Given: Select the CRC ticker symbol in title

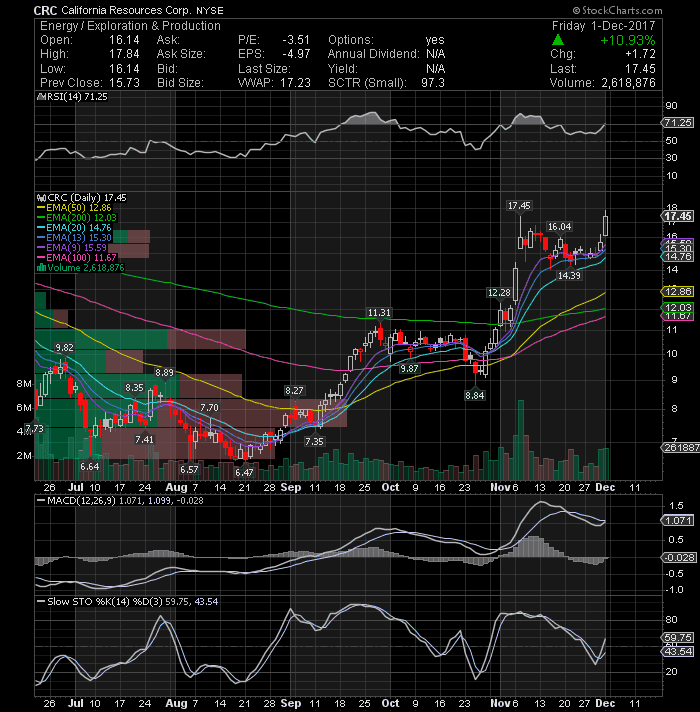Looking at the screenshot, I should [x=45, y=10].
